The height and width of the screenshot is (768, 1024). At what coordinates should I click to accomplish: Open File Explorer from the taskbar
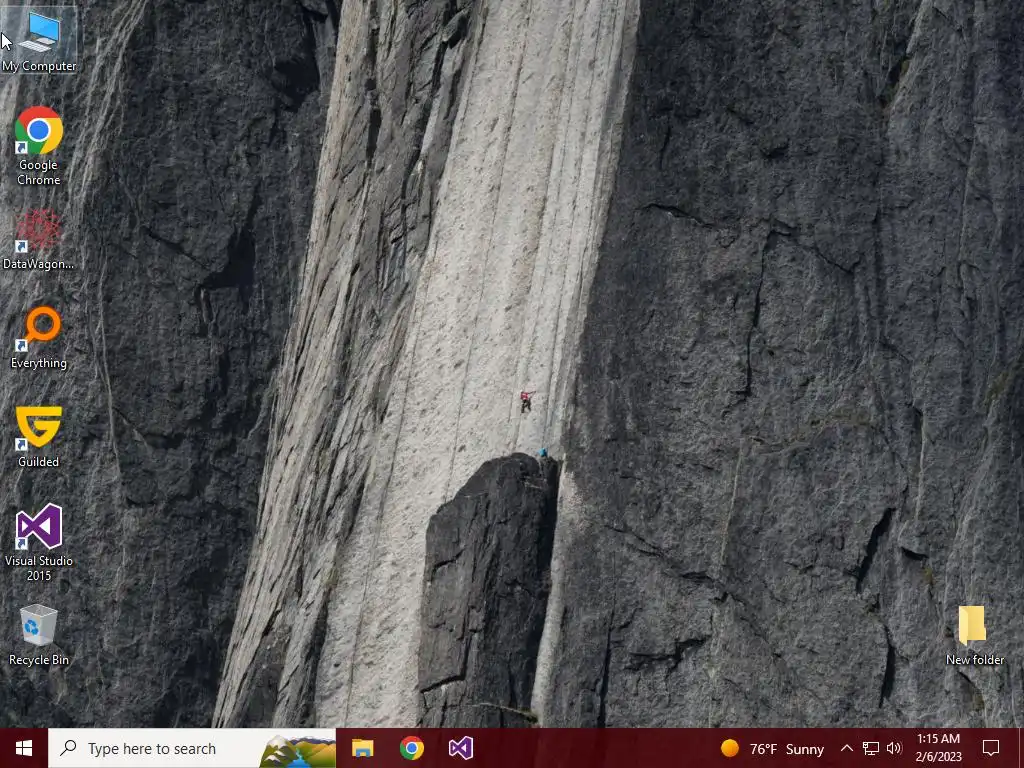pyautogui.click(x=362, y=748)
